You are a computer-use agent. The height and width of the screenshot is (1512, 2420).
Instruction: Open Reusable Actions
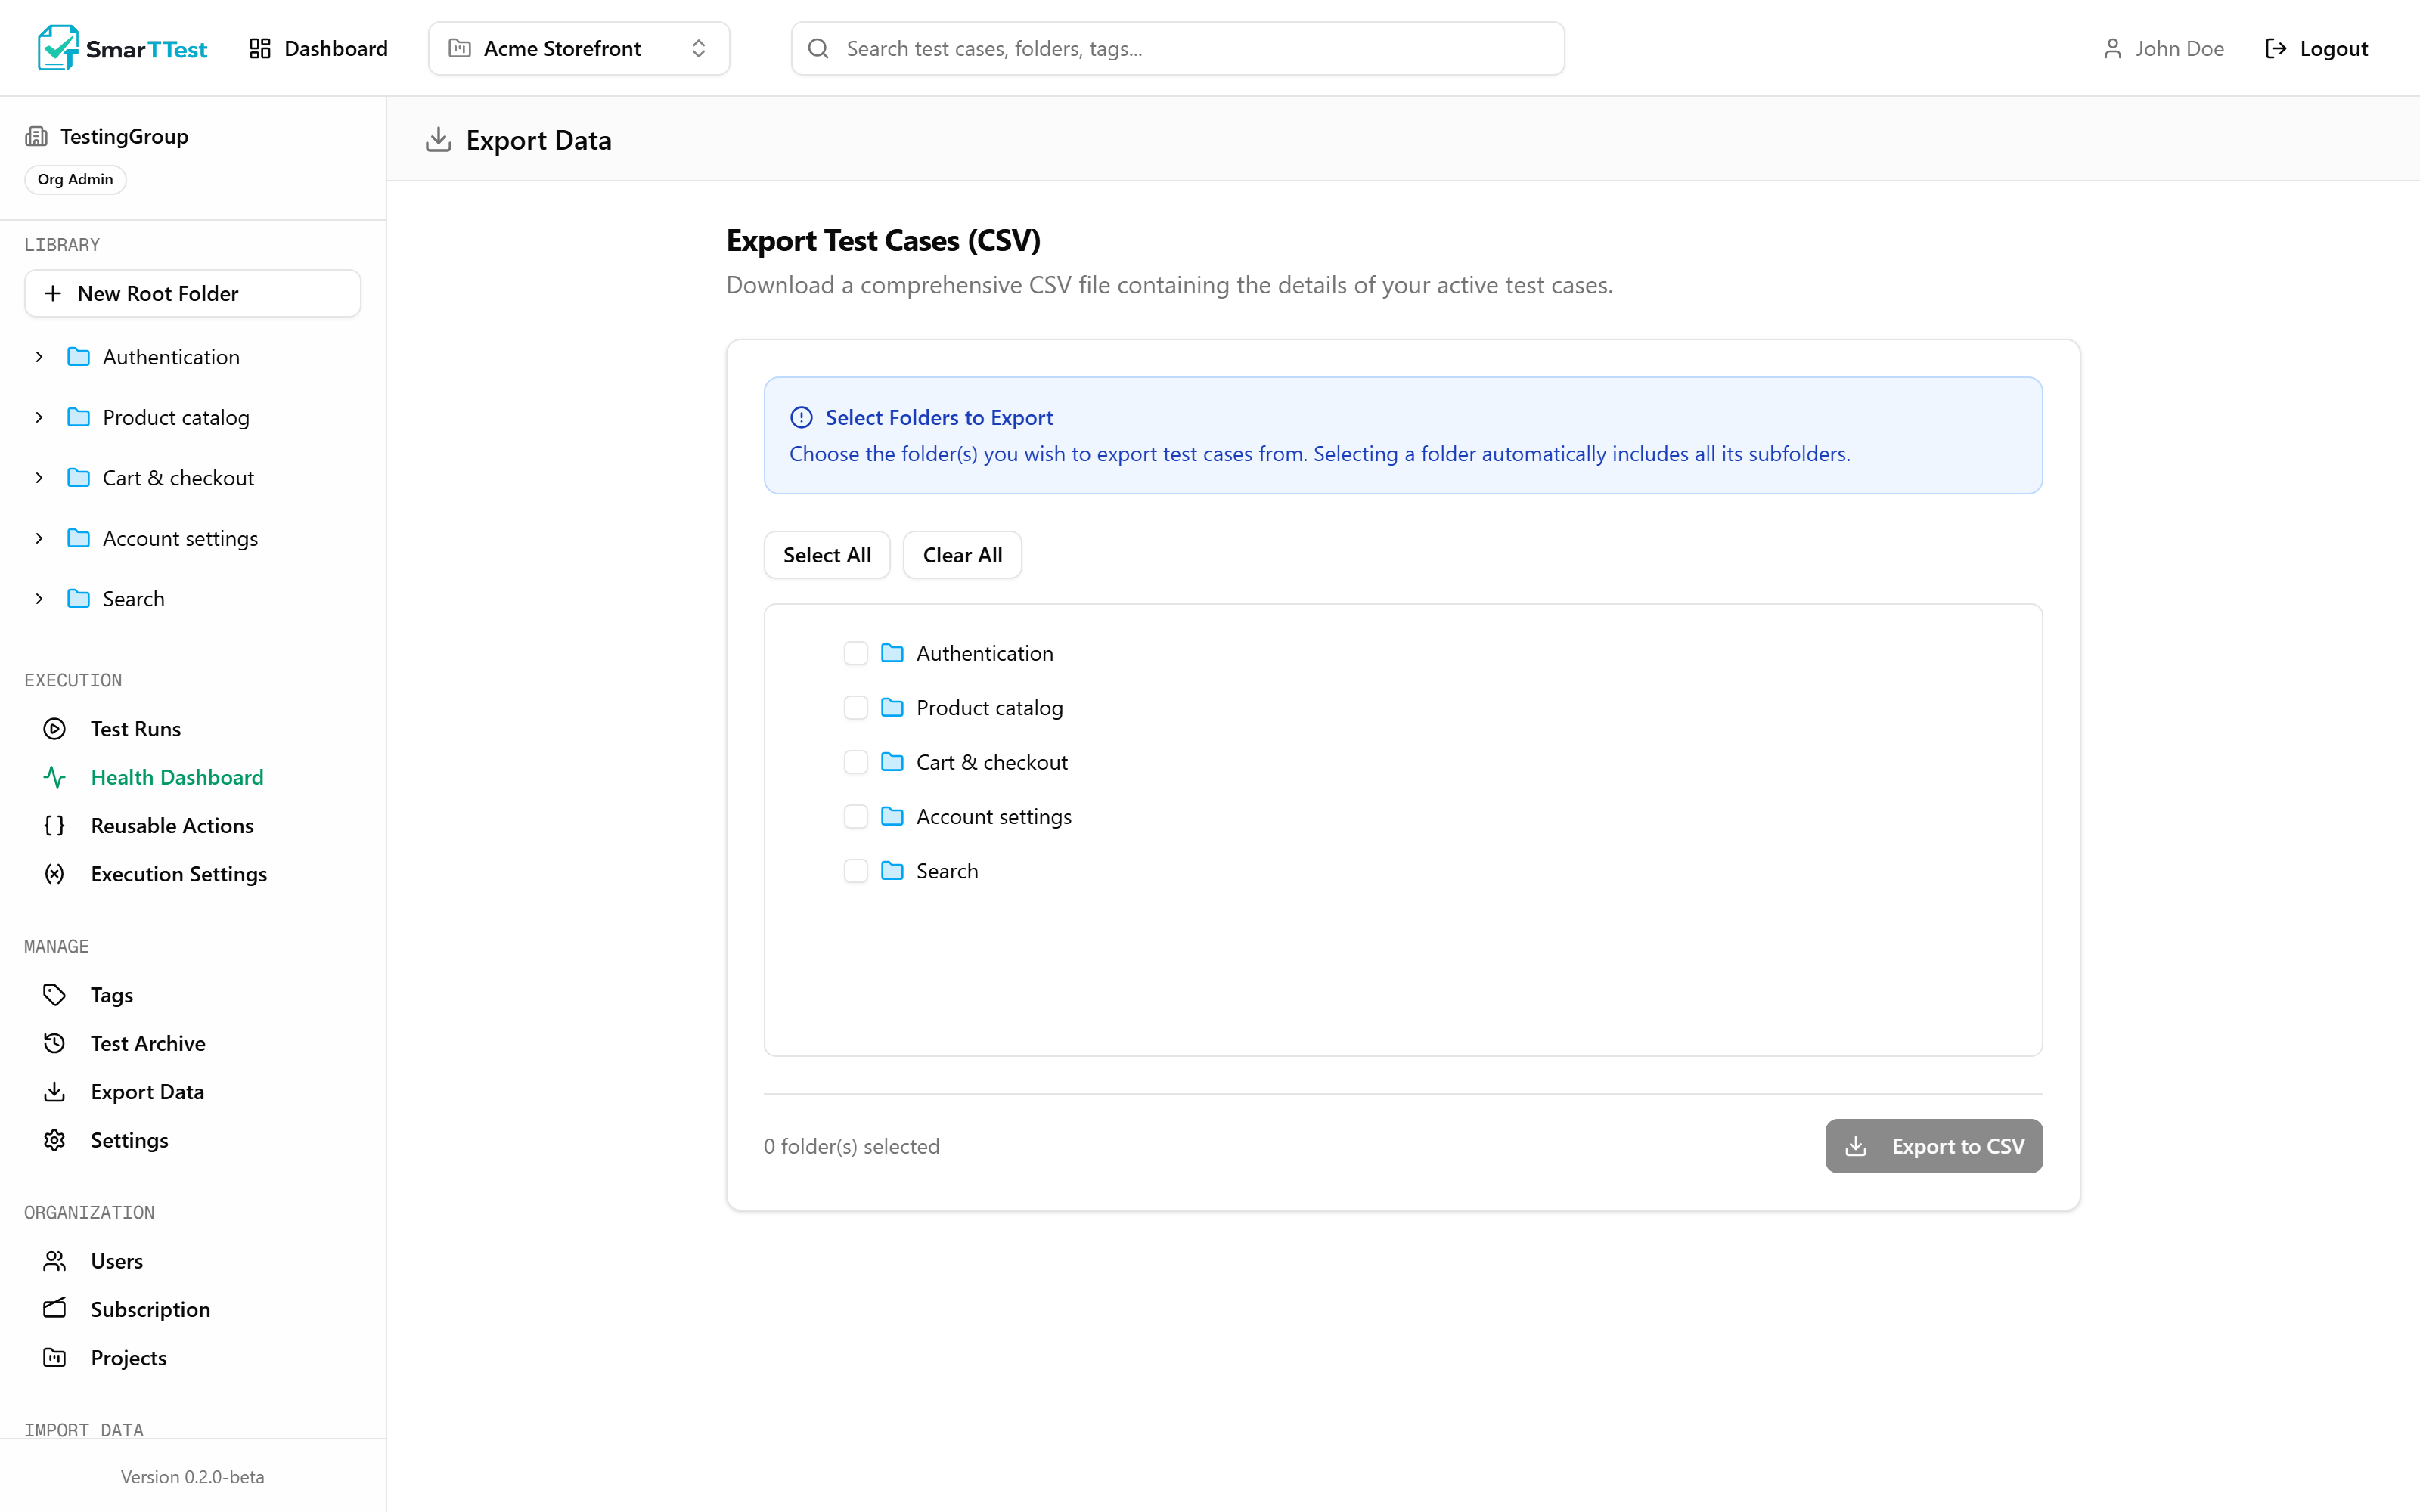point(172,825)
